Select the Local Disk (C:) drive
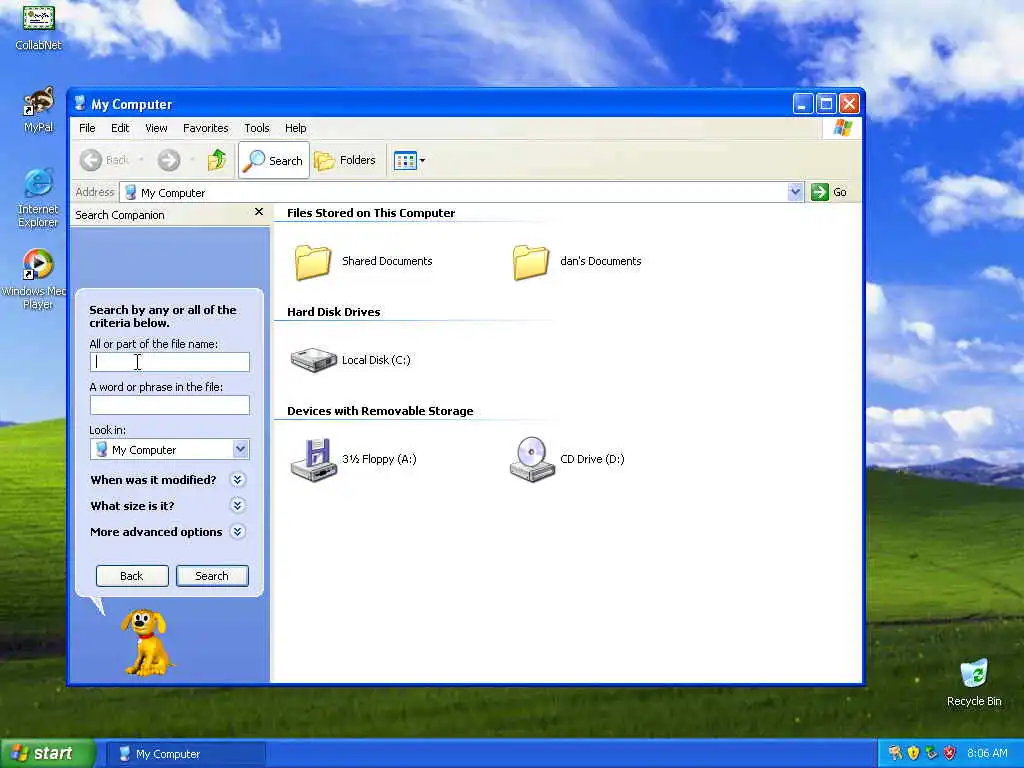The width and height of the screenshot is (1024, 768). 351,360
